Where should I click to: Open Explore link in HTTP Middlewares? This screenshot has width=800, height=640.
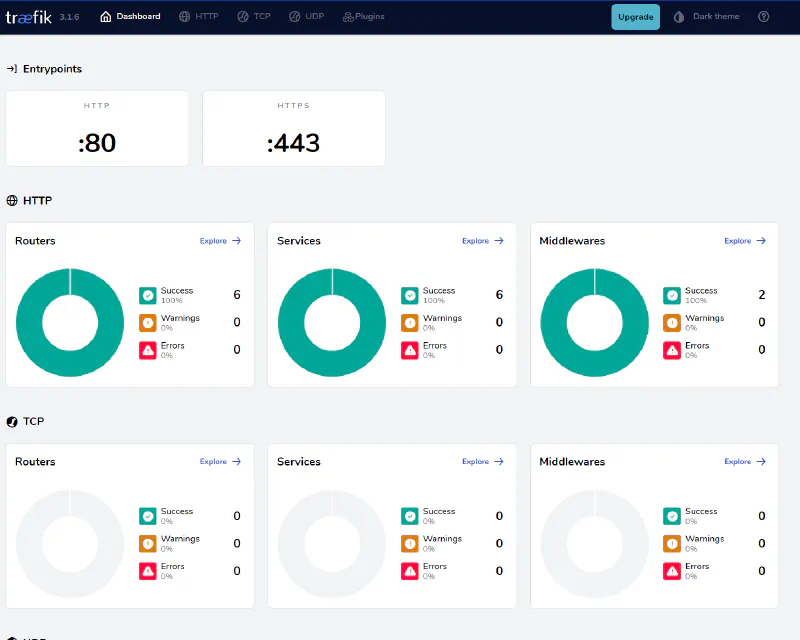click(x=737, y=241)
